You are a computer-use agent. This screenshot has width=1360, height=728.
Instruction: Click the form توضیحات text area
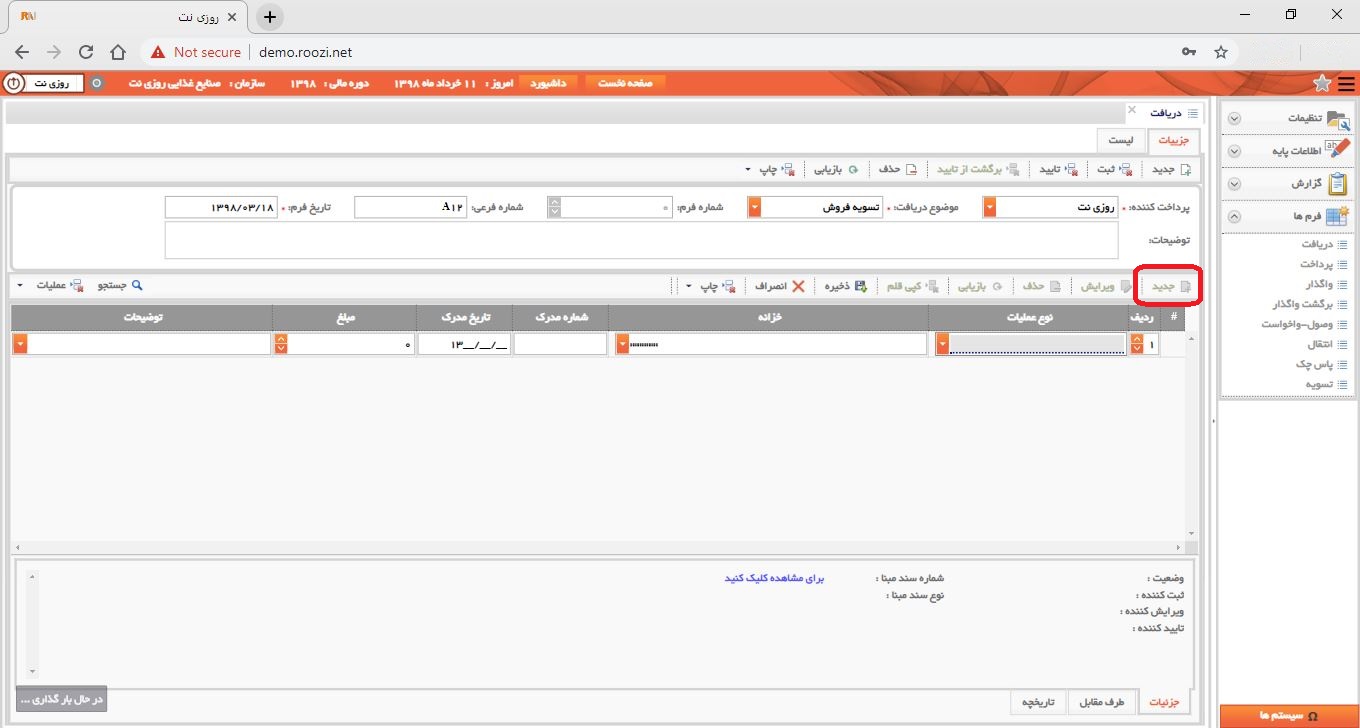(642, 240)
